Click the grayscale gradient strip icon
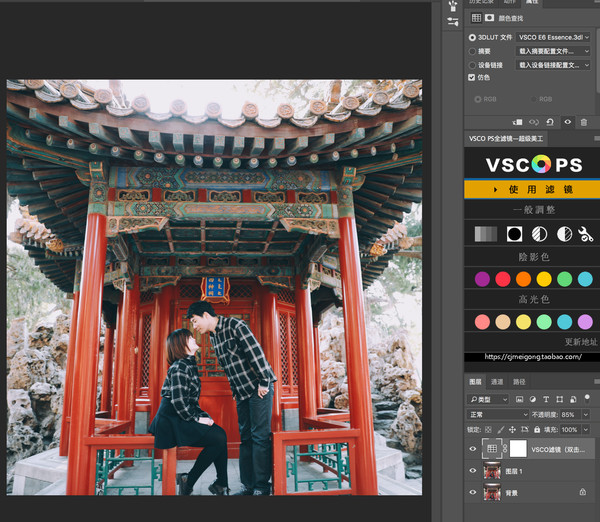Image resolution: width=600 pixels, height=522 pixels. [x=485, y=234]
